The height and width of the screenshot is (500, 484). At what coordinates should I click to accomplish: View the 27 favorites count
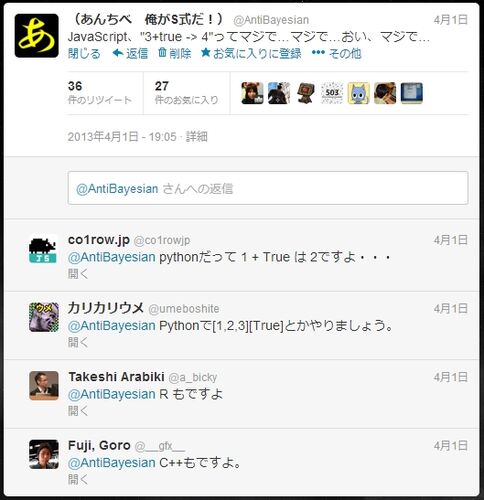(186, 93)
